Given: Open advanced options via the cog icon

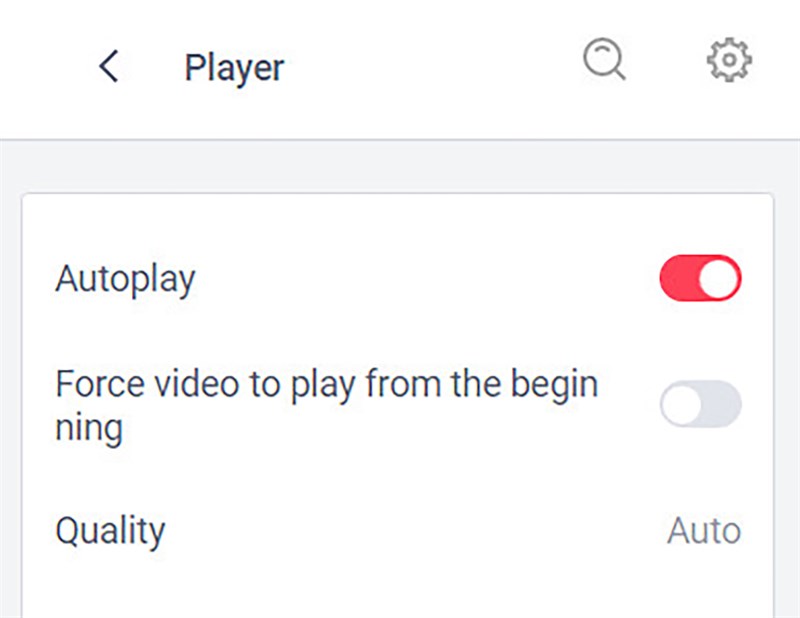Looking at the screenshot, I should tap(727, 59).
